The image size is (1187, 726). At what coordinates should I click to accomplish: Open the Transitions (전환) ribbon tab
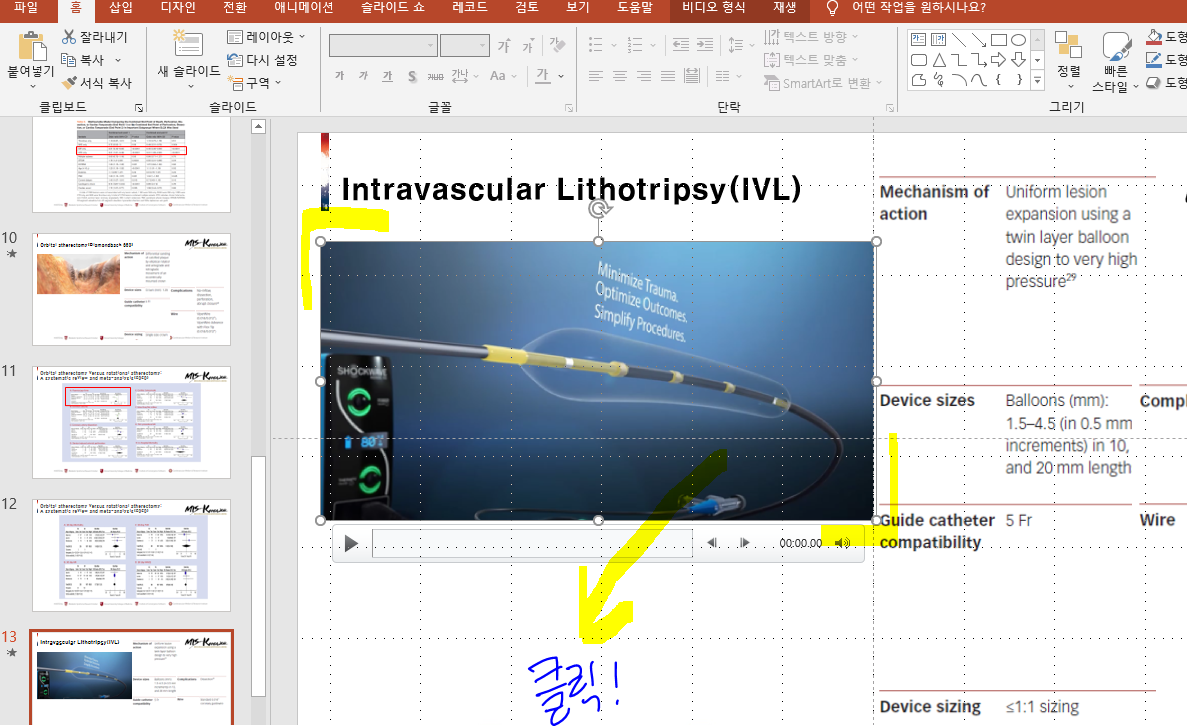tap(235, 8)
